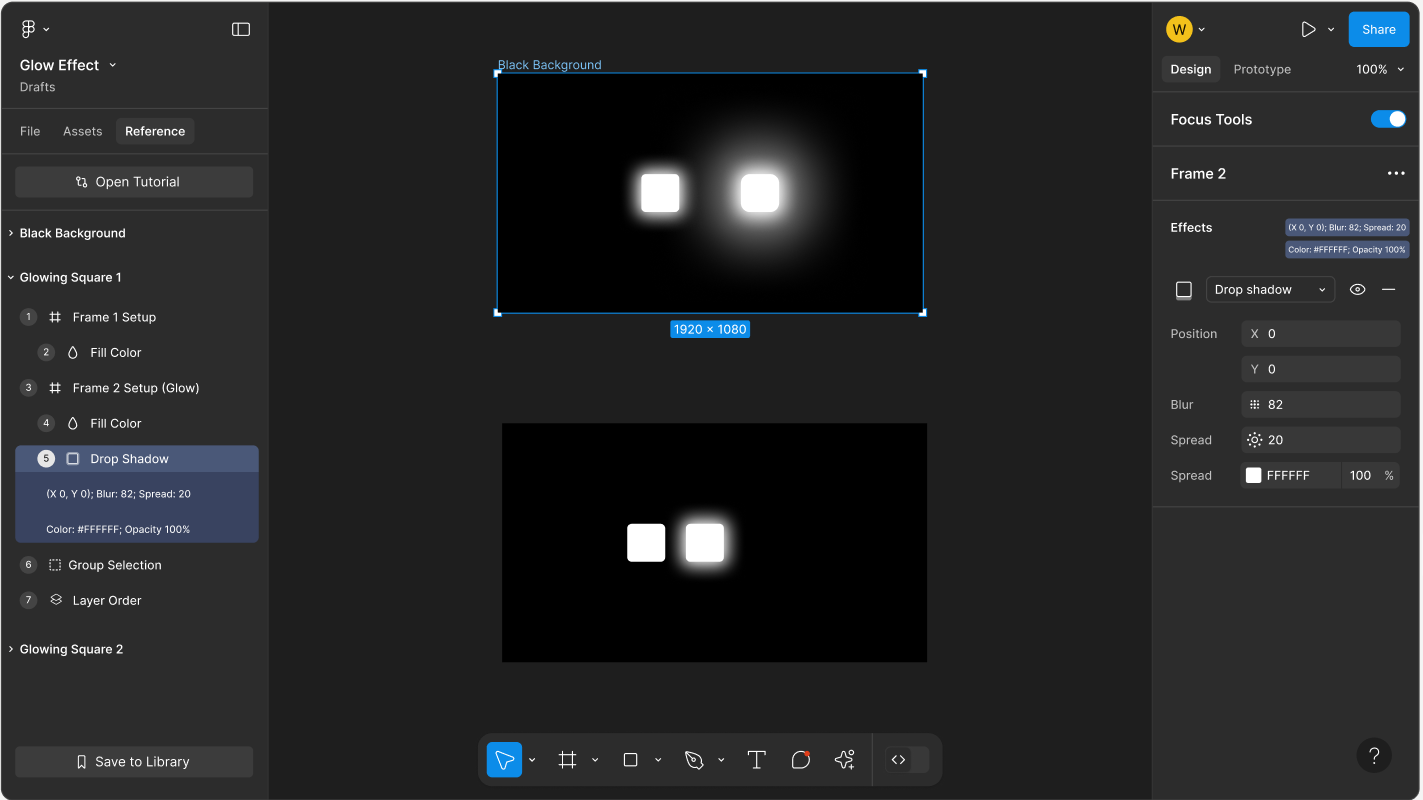
Task: Turn off the Focus Tools switch
Action: (x=1388, y=119)
